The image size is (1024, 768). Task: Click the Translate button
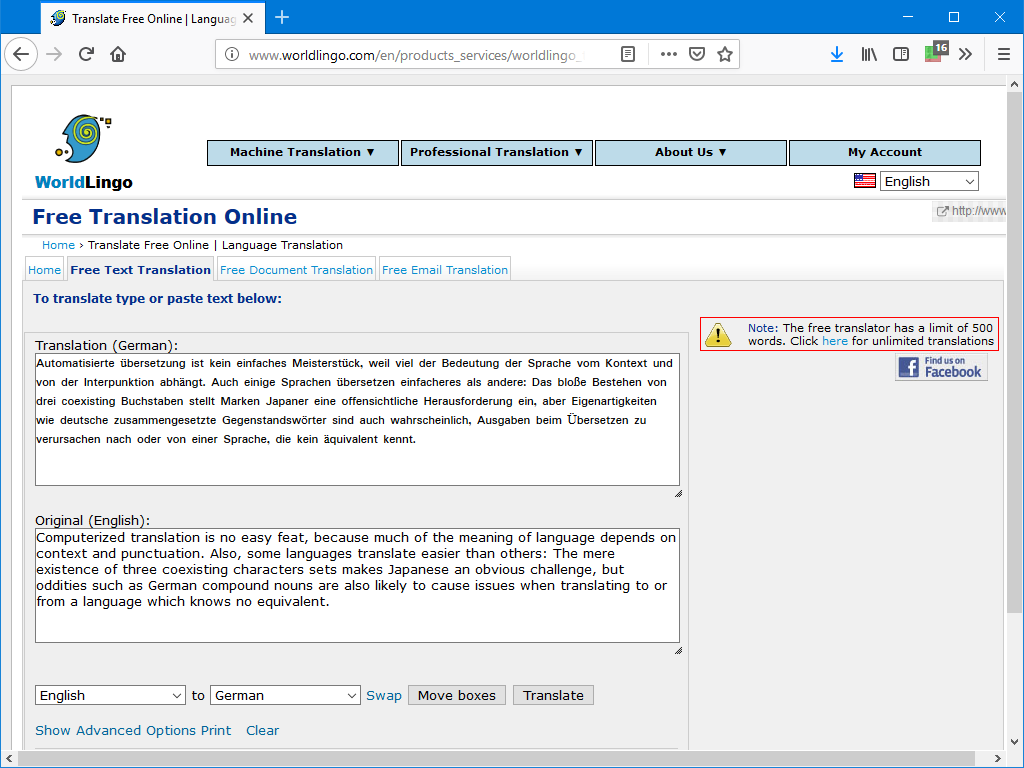(x=553, y=694)
